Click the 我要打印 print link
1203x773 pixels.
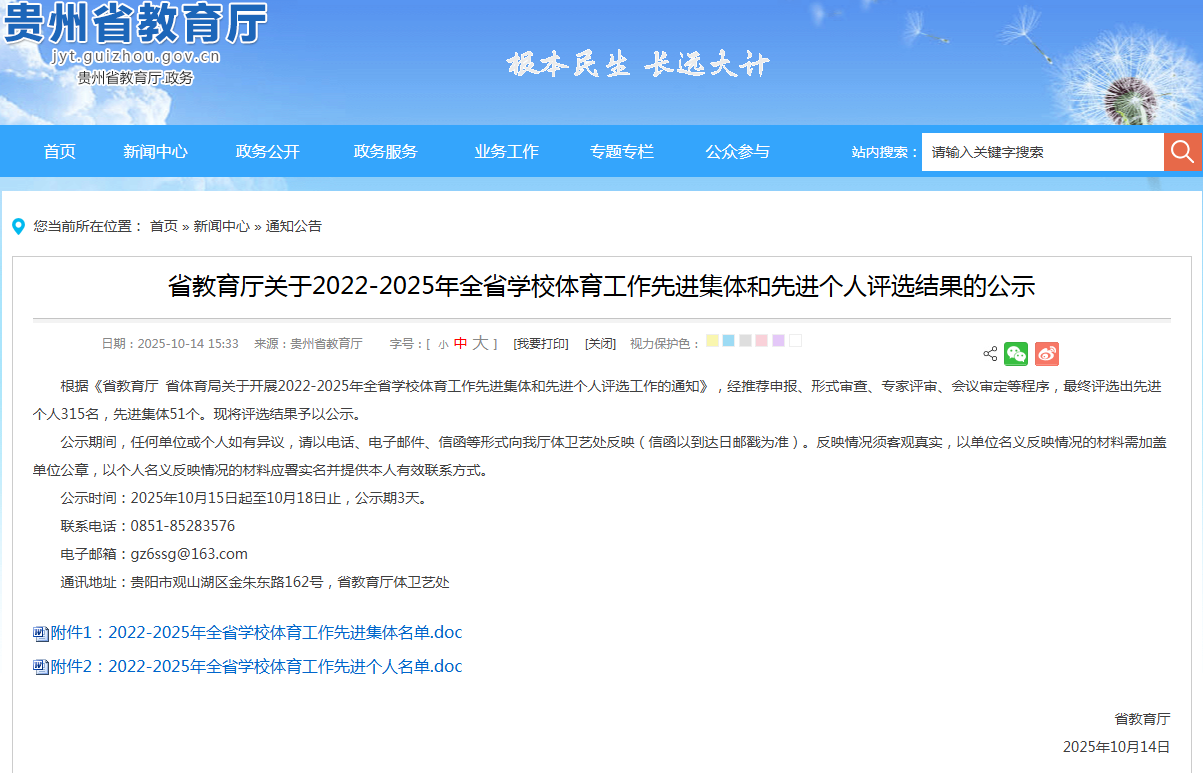[540, 344]
